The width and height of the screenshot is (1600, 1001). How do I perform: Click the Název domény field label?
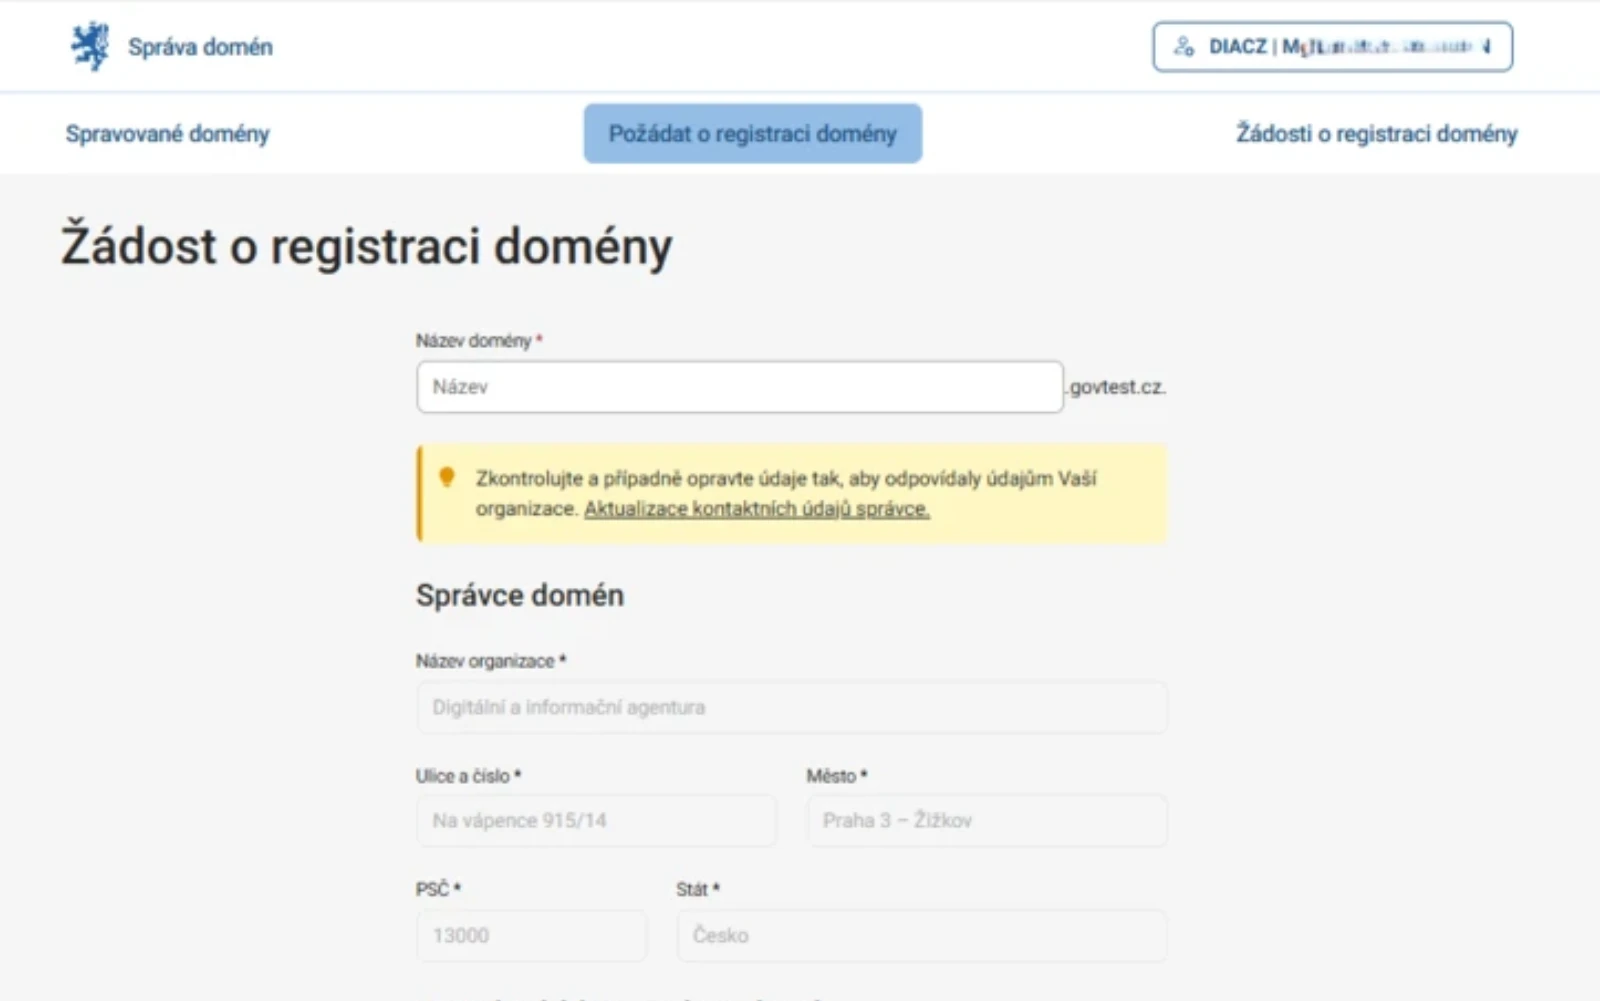point(473,341)
